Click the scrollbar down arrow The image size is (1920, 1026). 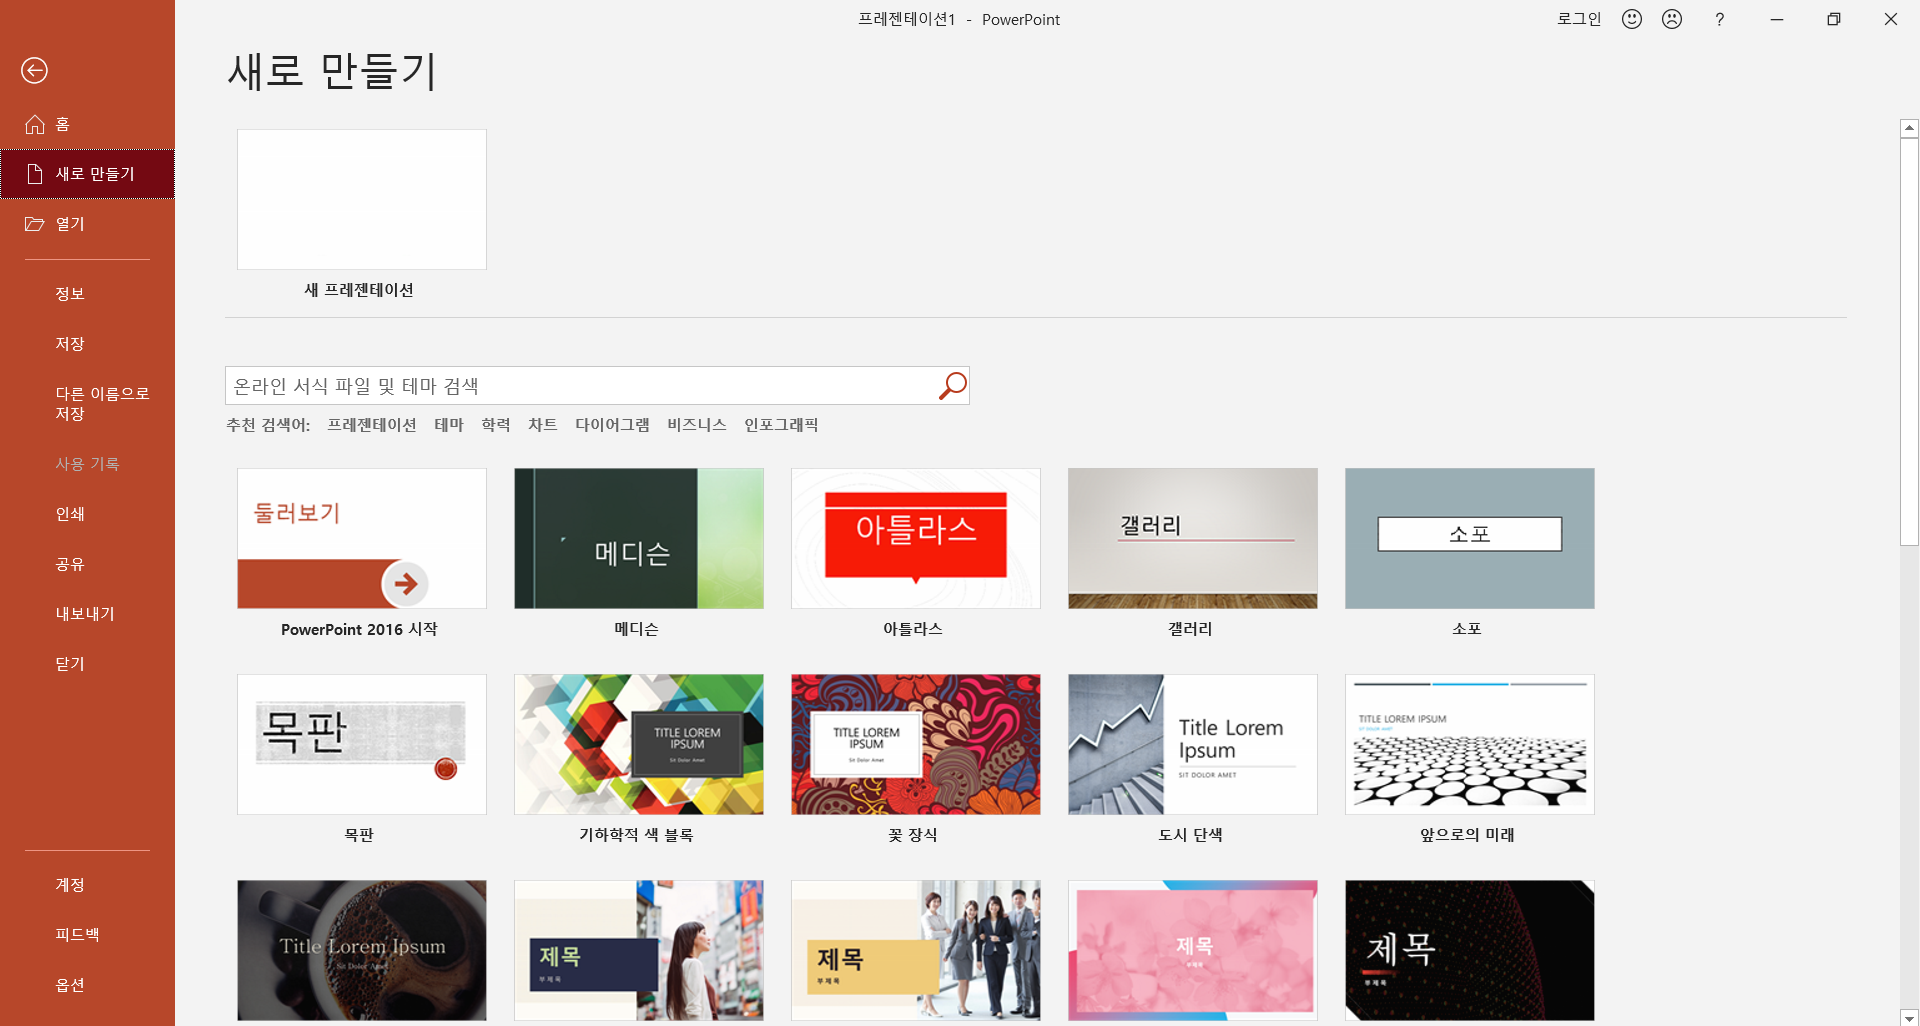click(x=1909, y=1017)
